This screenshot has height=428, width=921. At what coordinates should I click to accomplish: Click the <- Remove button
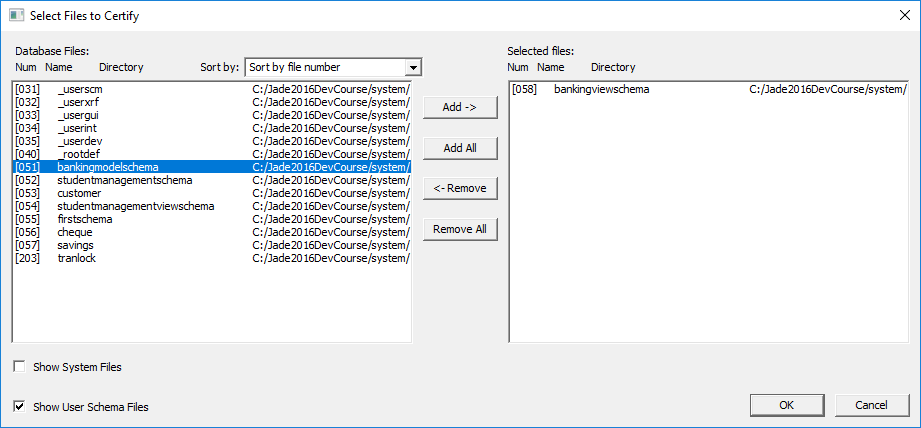[x=459, y=188]
